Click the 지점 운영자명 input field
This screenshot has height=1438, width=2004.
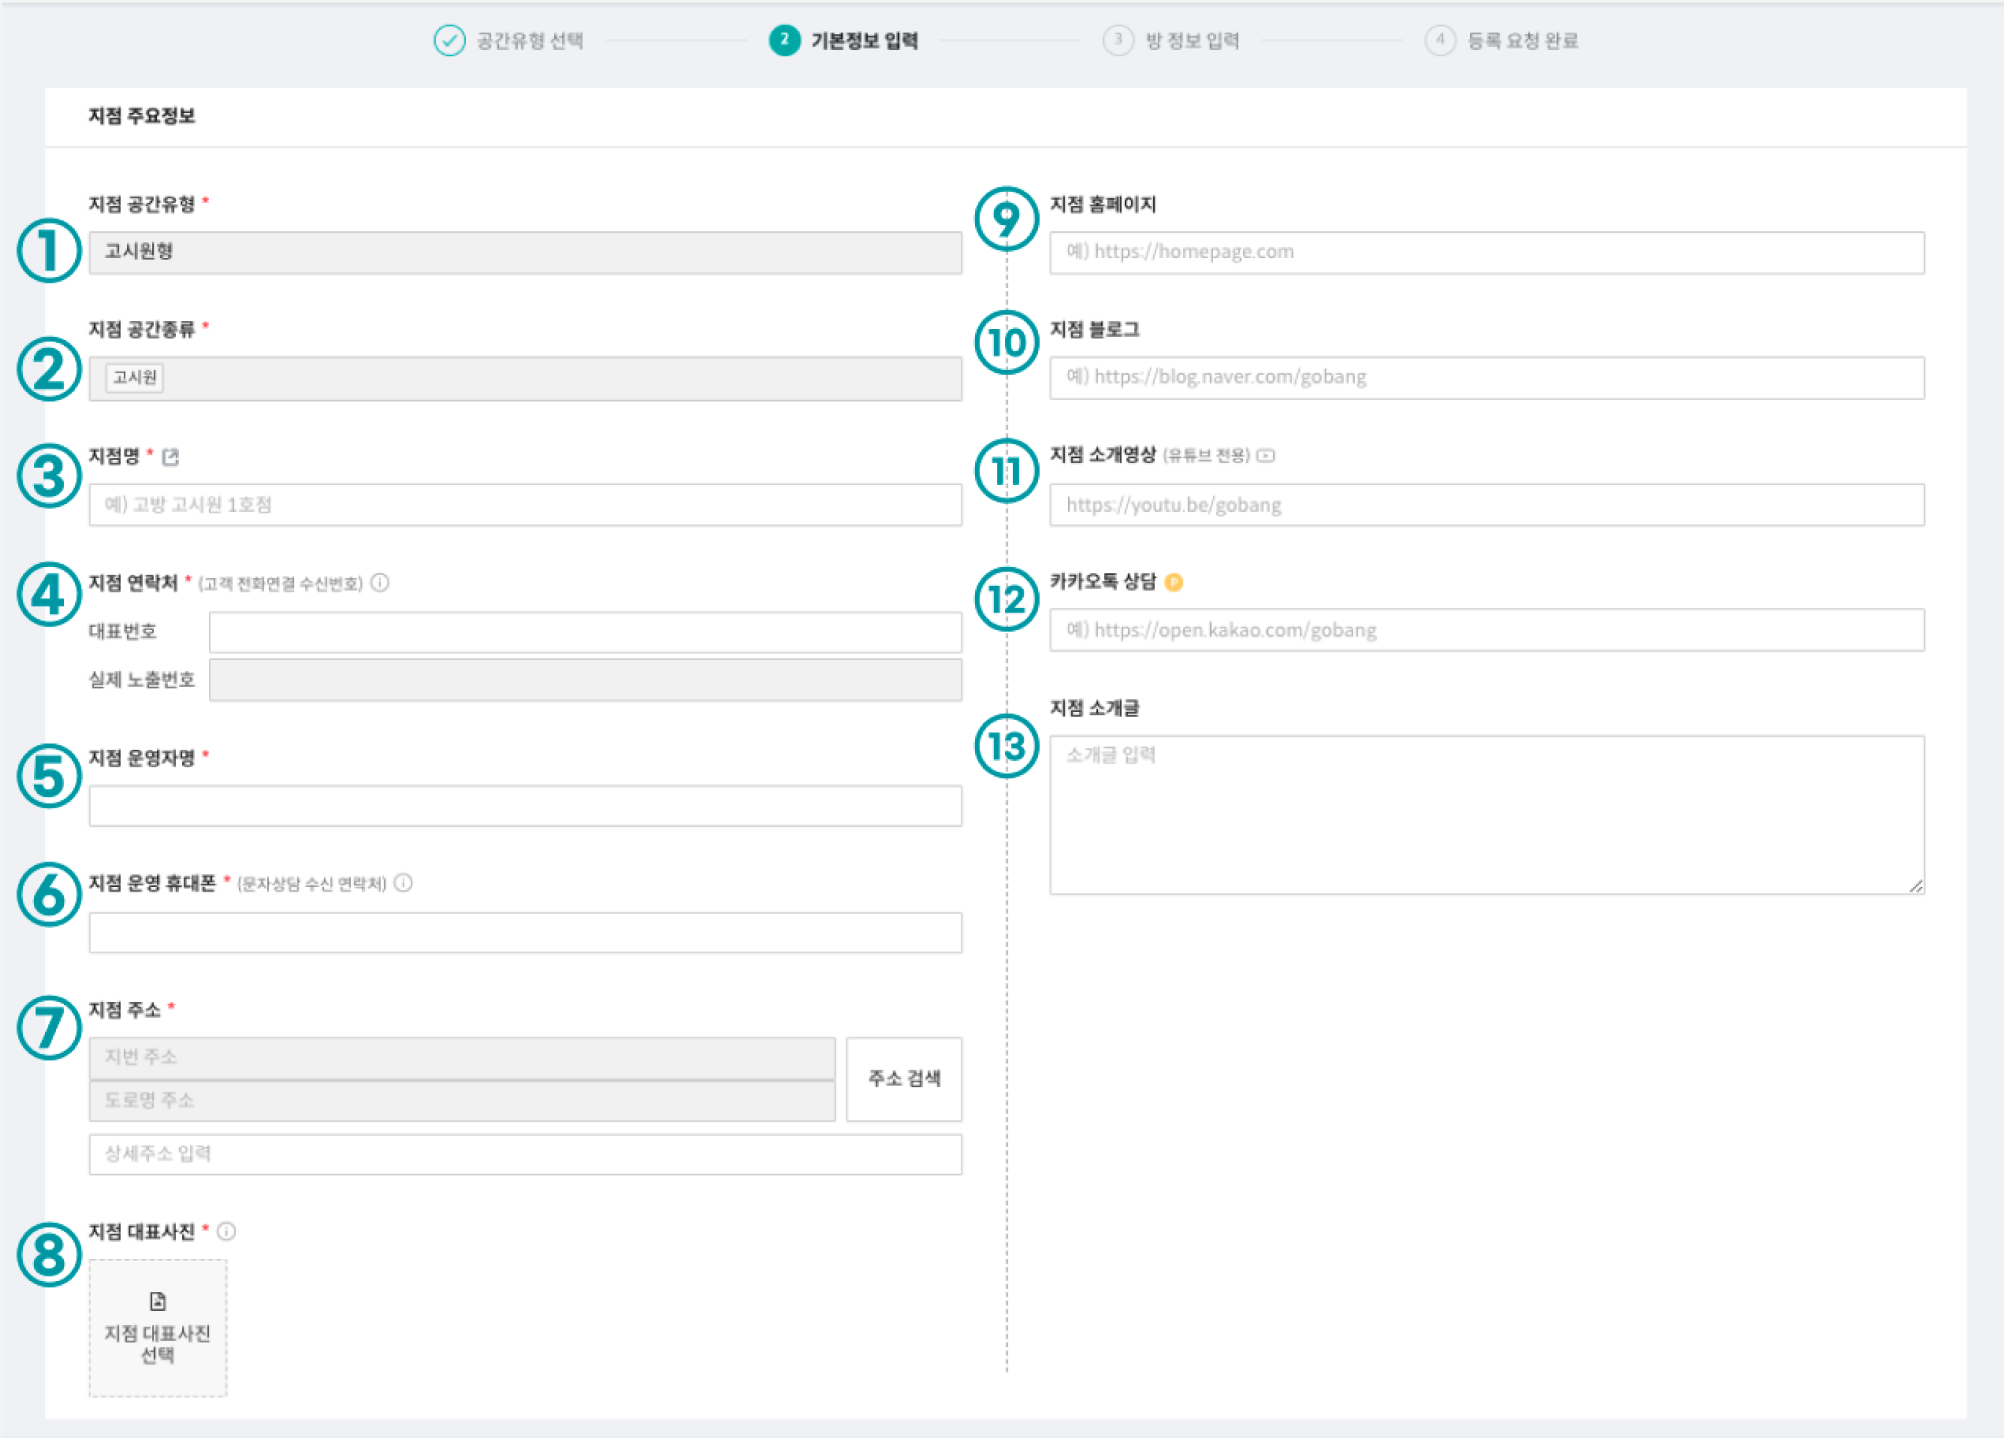524,805
